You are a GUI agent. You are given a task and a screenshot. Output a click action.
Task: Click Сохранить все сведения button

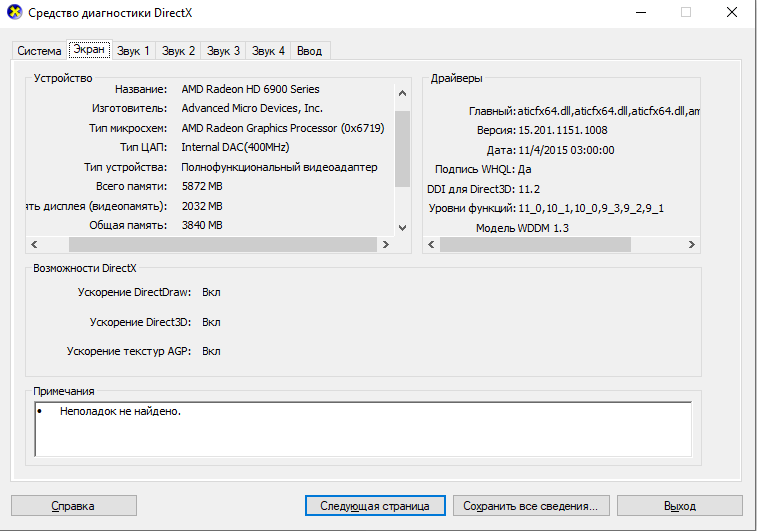click(x=531, y=506)
